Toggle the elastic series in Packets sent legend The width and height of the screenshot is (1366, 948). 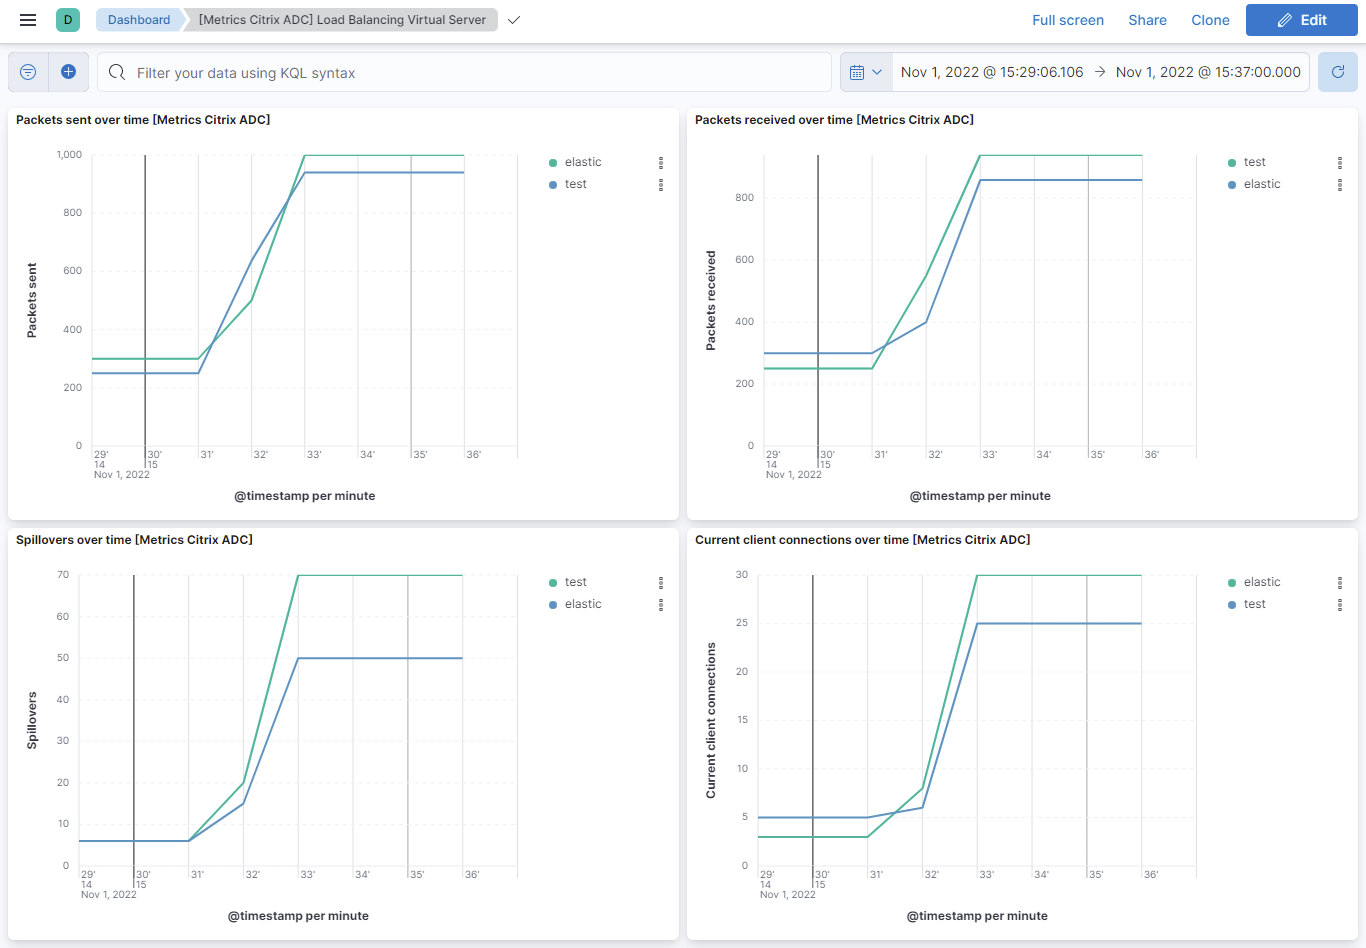(581, 161)
